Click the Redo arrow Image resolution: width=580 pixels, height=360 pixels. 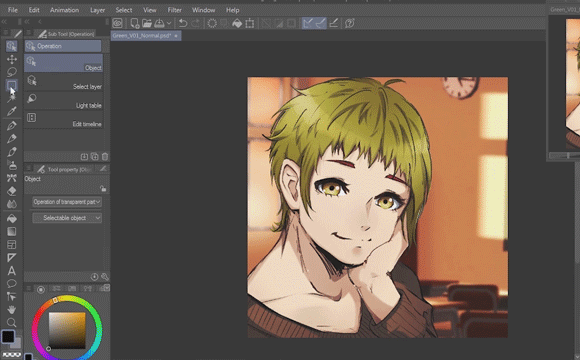195,23
